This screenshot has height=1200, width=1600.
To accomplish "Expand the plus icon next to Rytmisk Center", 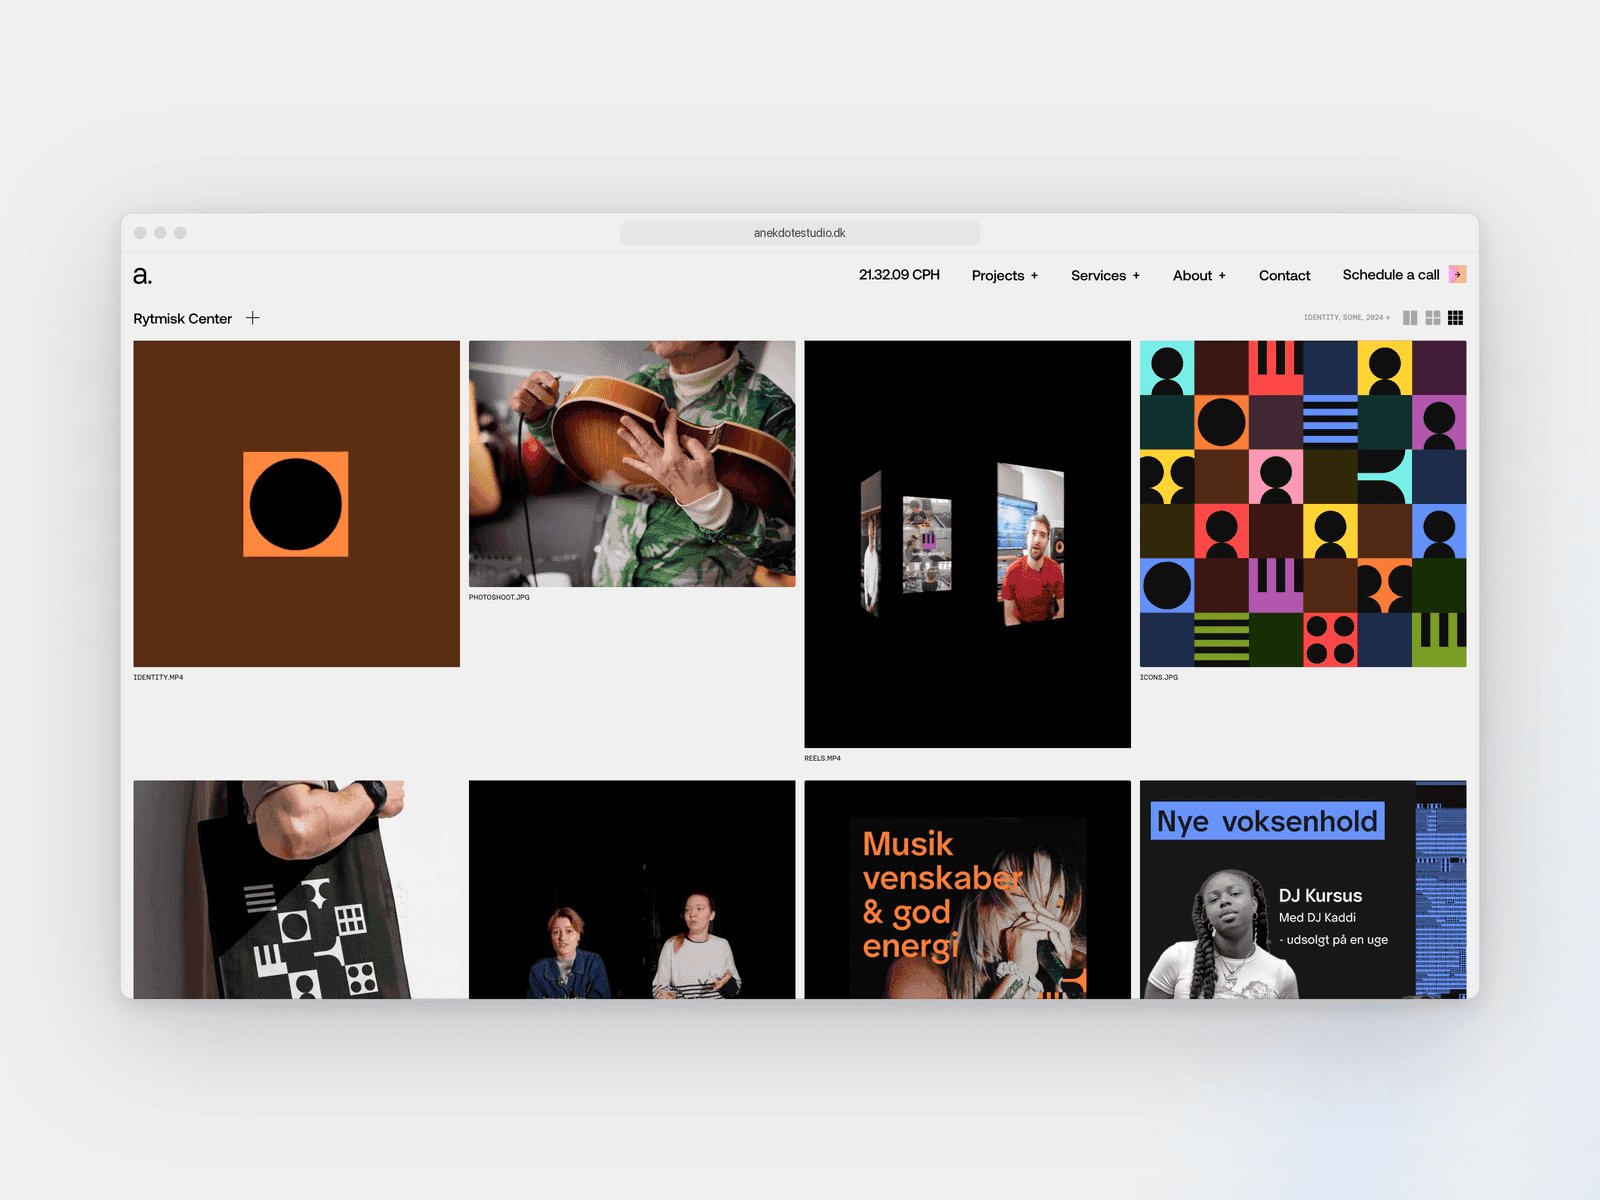I will click(253, 318).
